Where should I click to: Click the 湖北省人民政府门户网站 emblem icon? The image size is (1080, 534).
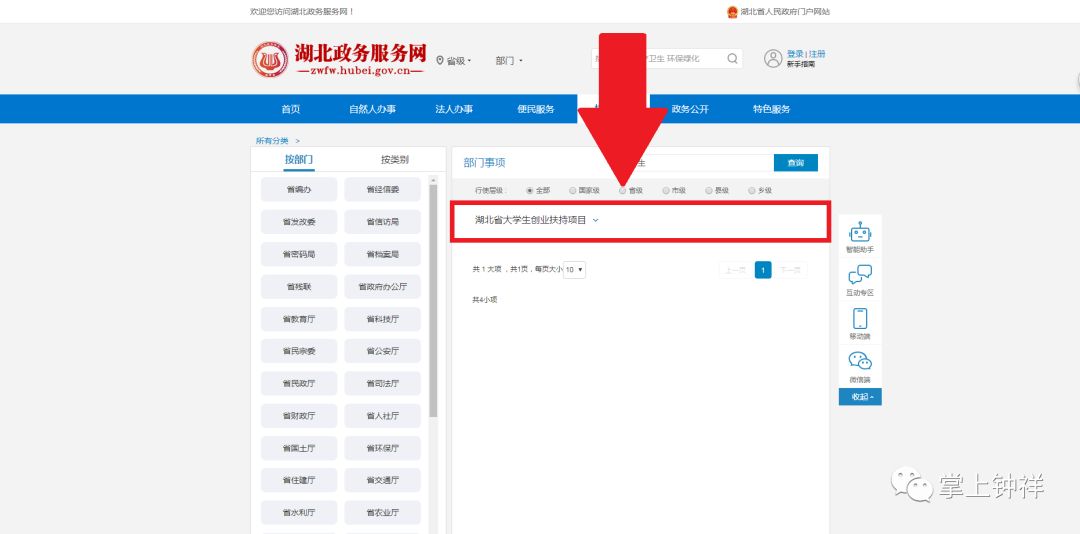click(x=732, y=12)
